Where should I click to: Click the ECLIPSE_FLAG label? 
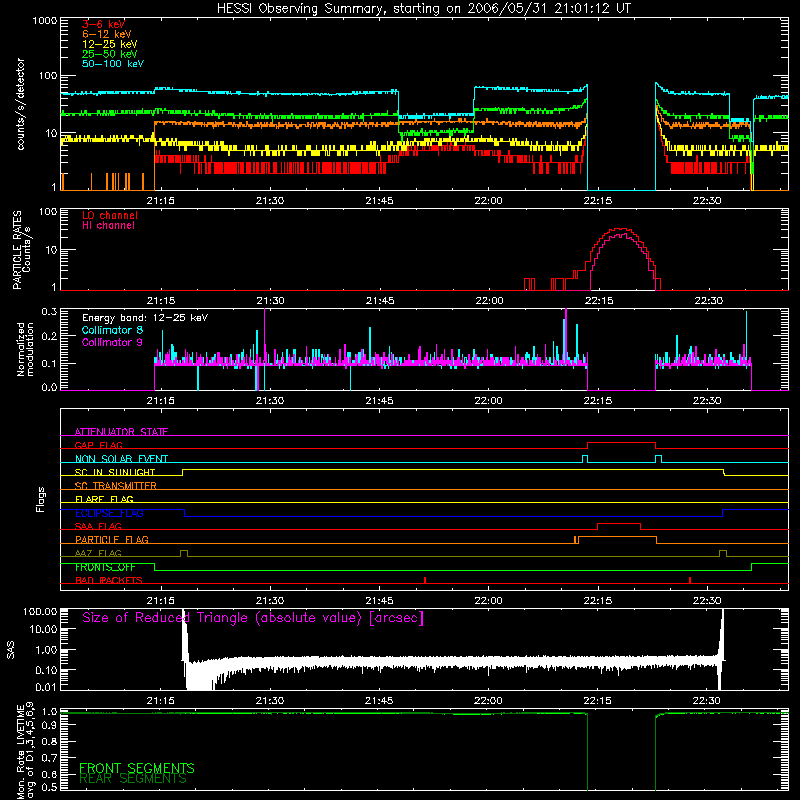[x=109, y=513]
